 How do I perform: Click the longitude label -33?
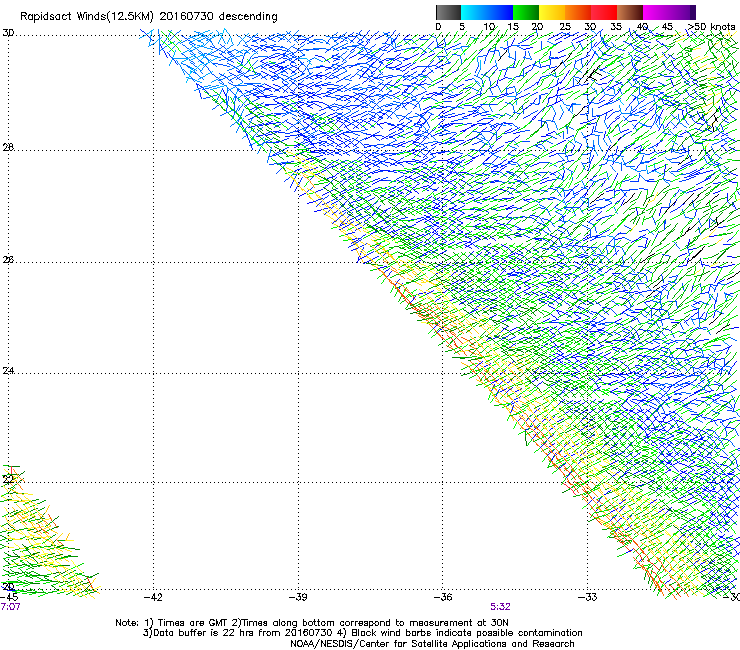click(588, 597)
